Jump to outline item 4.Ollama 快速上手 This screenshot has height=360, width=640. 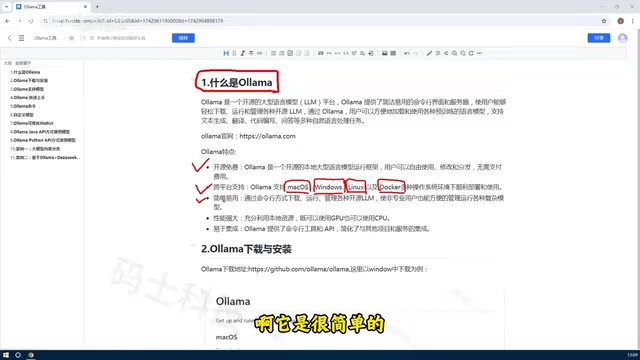[x=28, y=98]
